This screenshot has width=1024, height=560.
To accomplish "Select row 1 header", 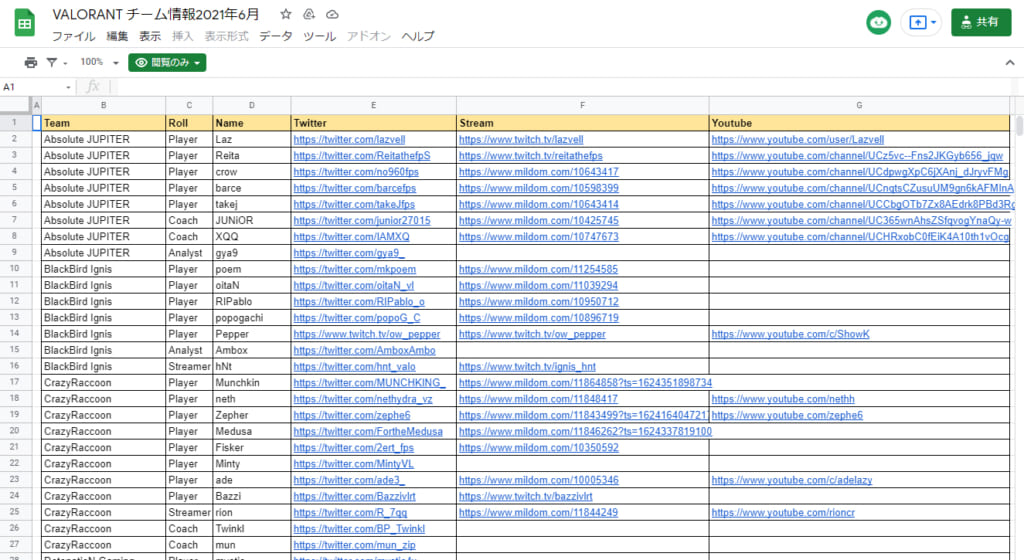I will [x=14, y=123].
